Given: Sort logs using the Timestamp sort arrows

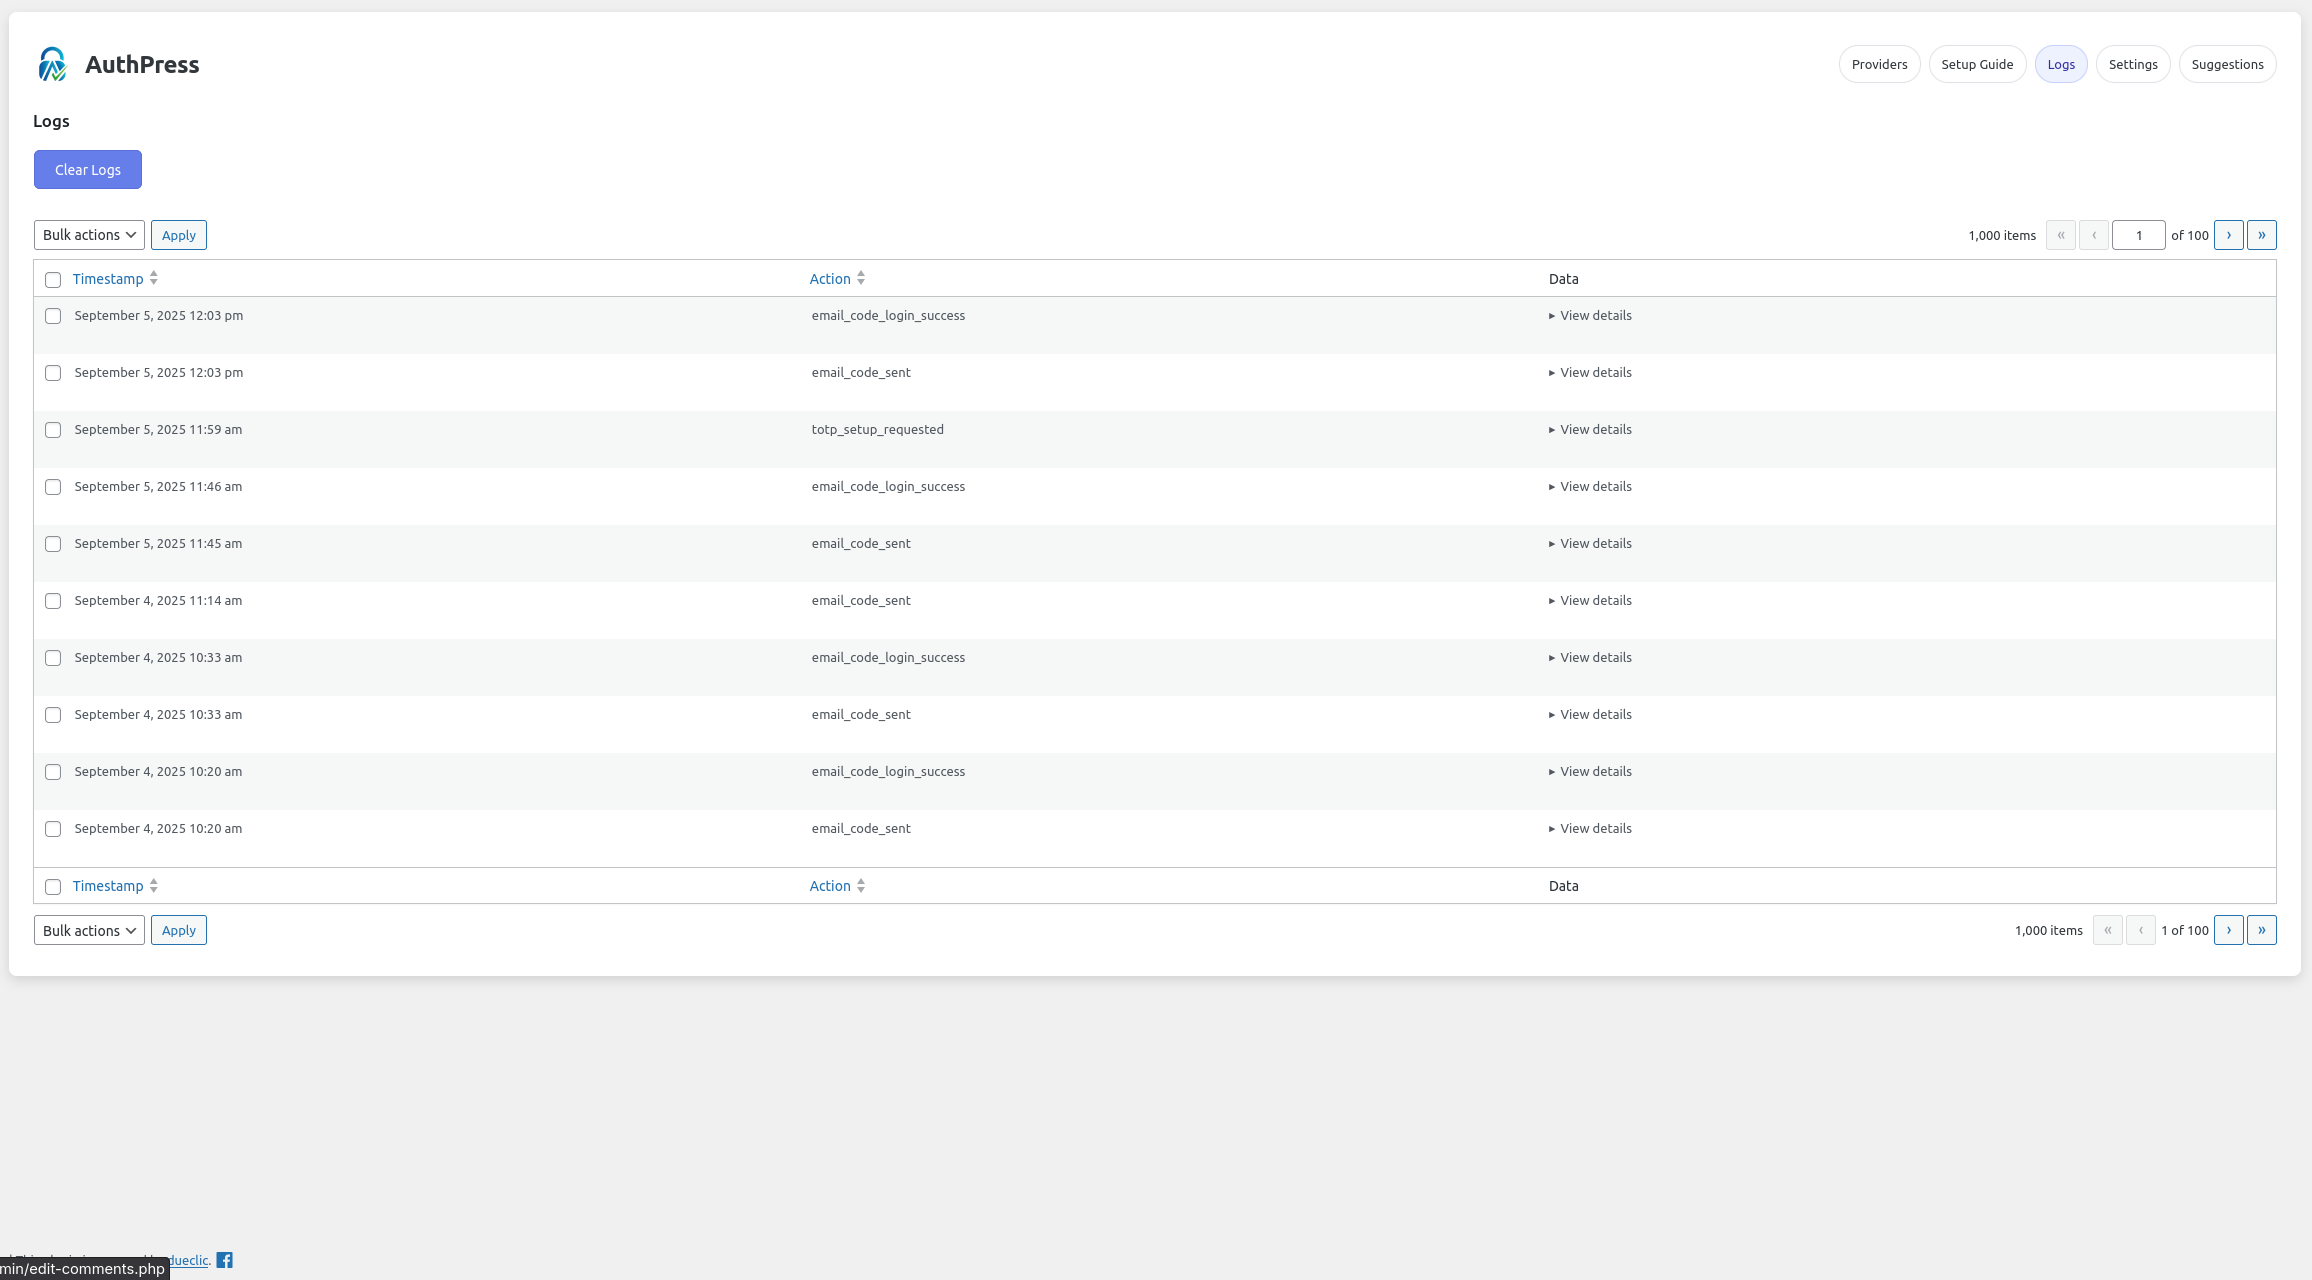Looking at the screenshot, I should coord(153,278).
